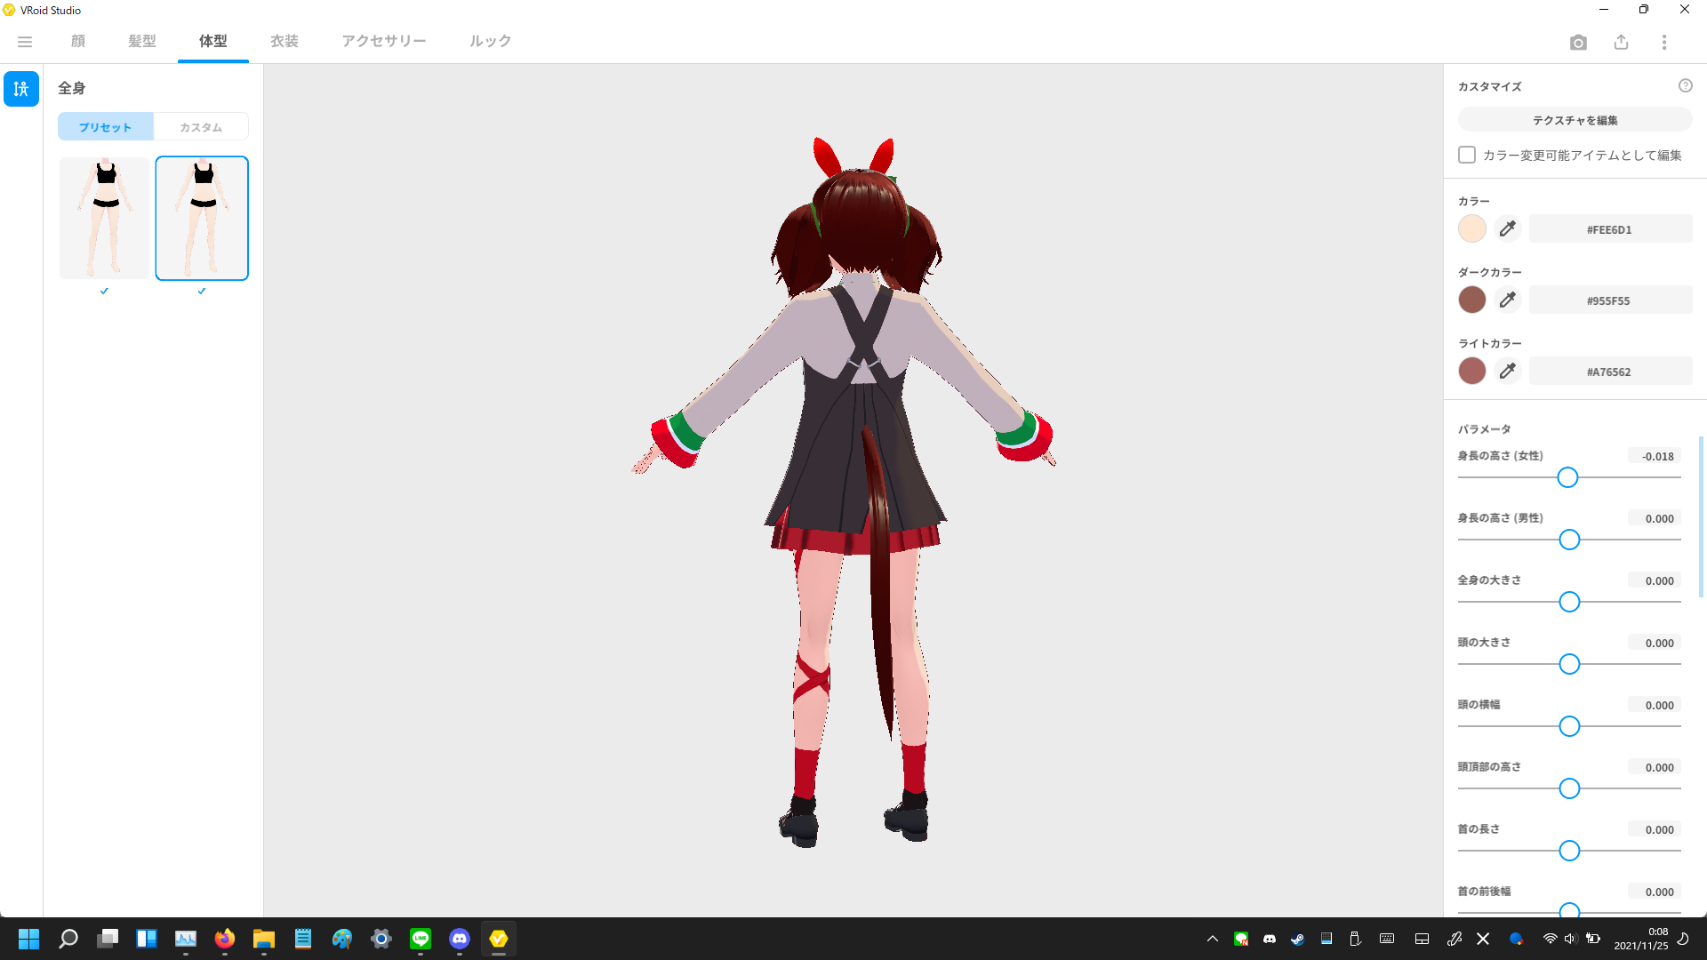
Task: Click eyedropper next to #955F55 dark color
Action: click(1508, 300)
